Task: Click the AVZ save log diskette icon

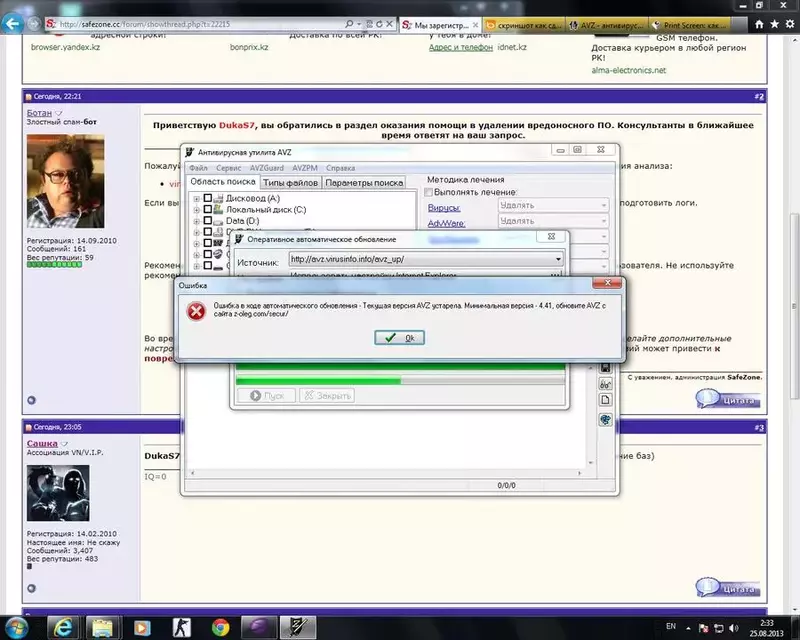Action: pos(605,368)
